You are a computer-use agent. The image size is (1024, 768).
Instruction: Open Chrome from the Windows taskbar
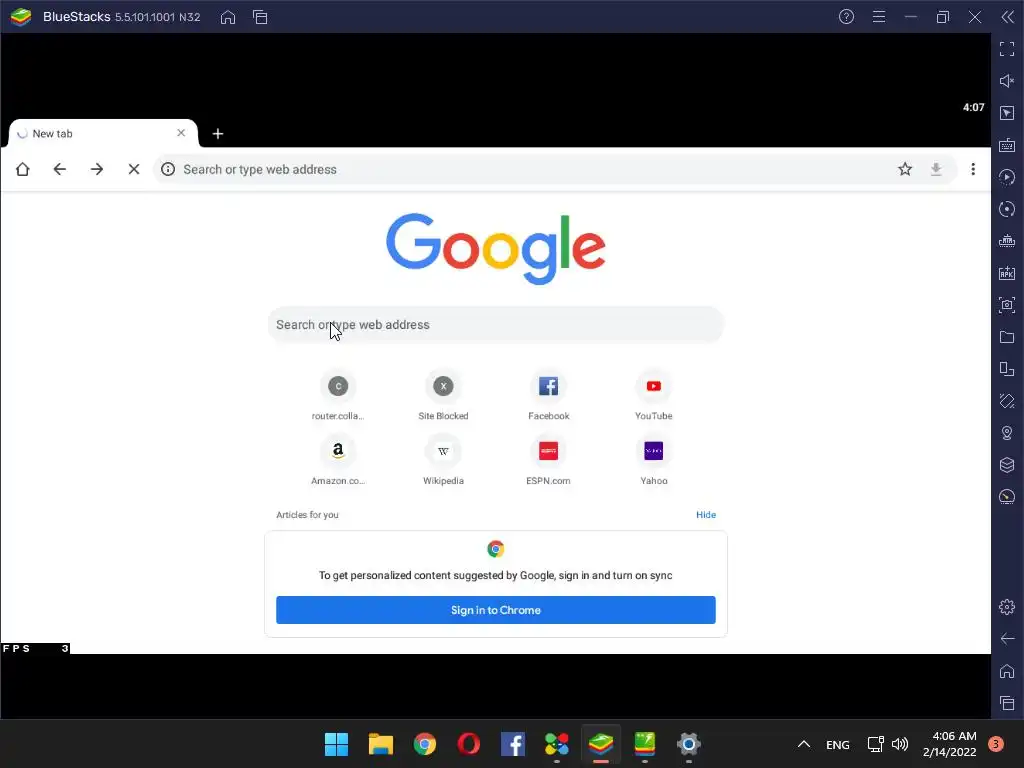(424, 744)
